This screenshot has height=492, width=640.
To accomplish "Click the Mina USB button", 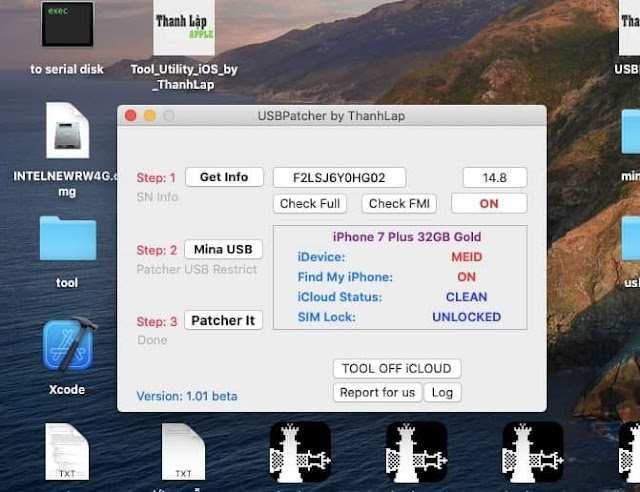I will coord(223,249).
